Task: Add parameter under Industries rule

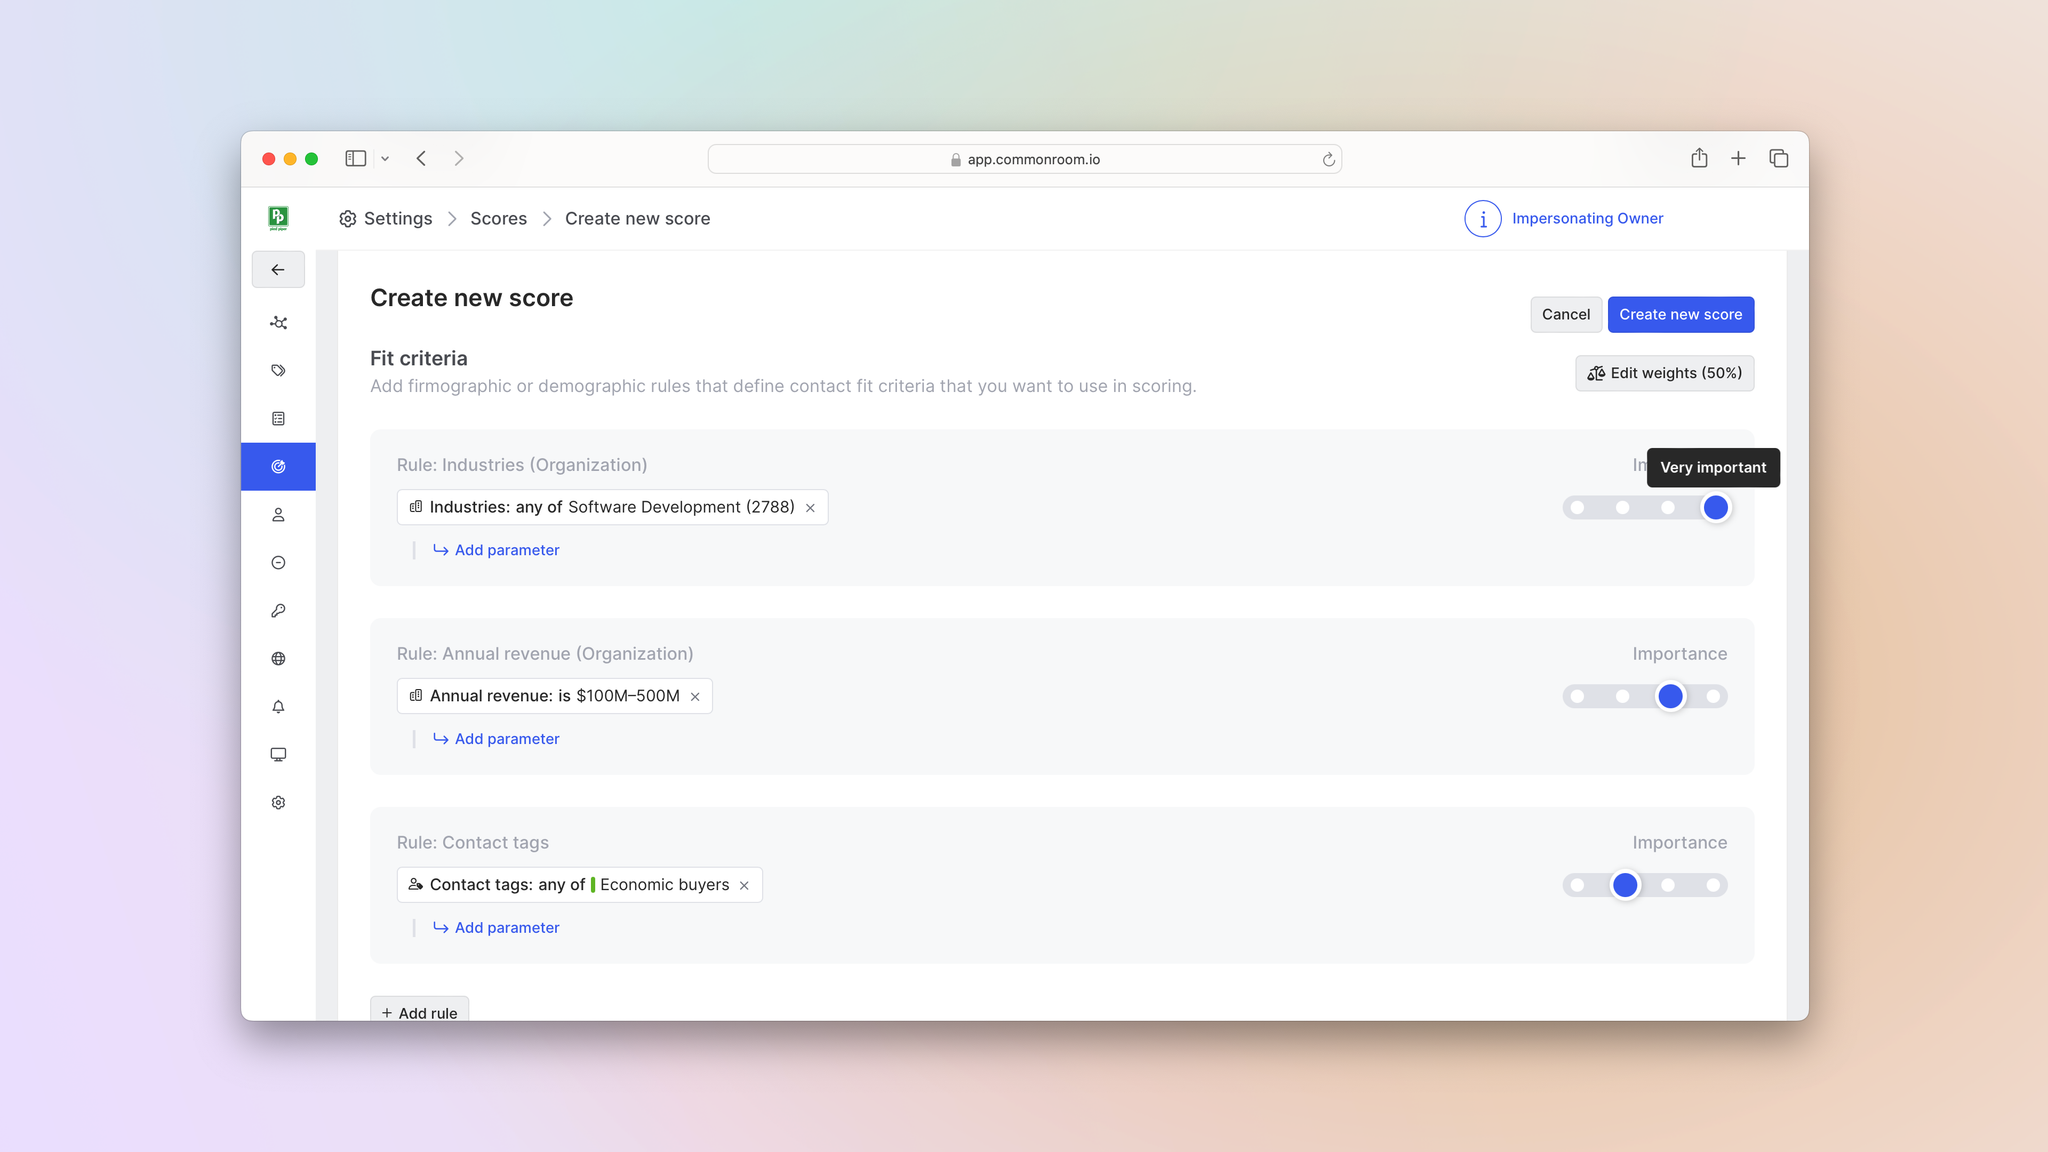Action: click(506, 550)
